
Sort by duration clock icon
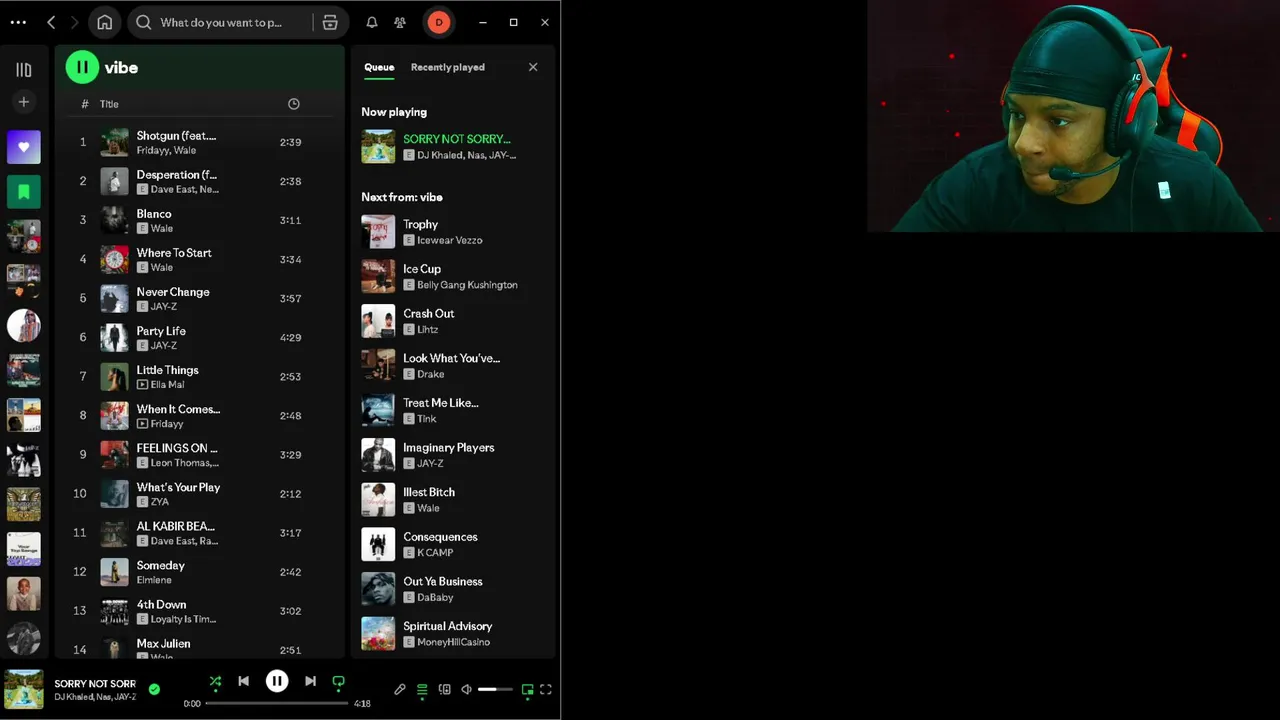pos(294,104)
